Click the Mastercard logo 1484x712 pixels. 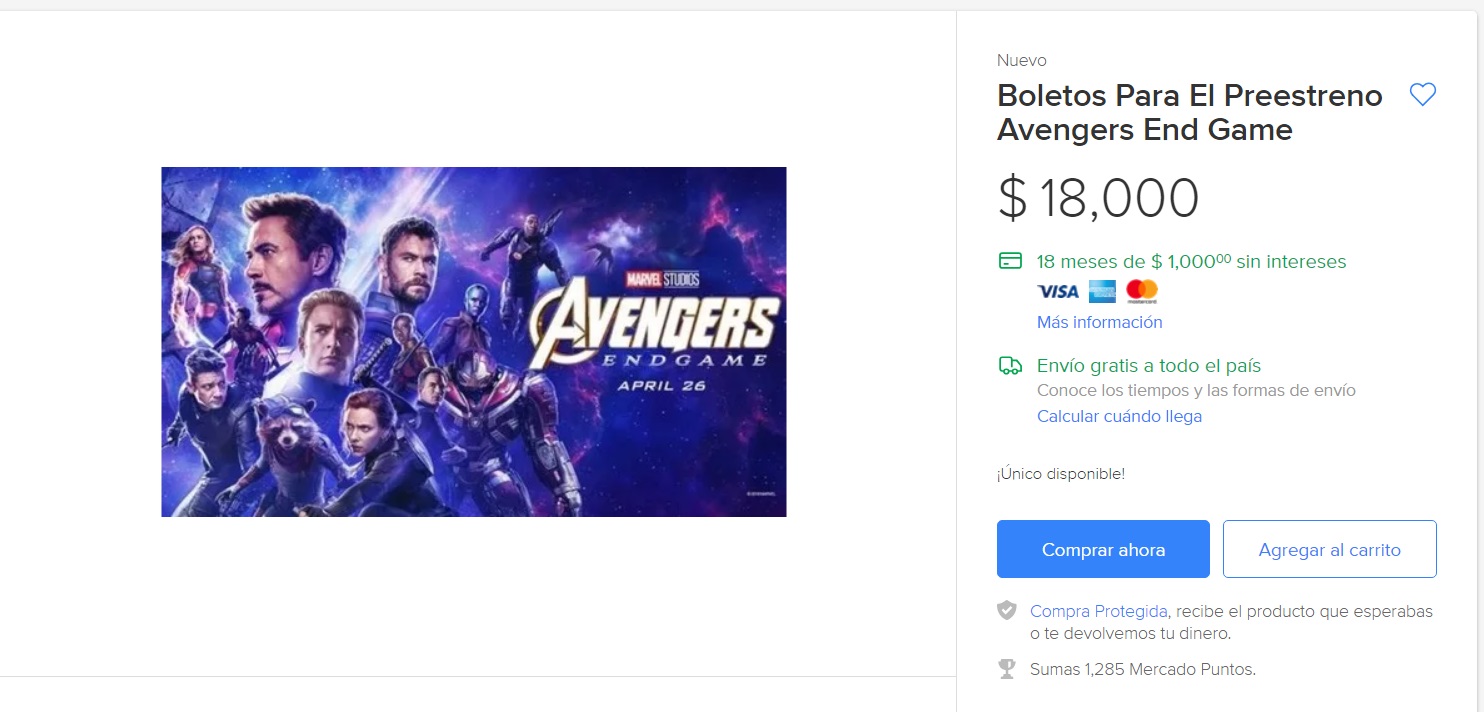click(1141, 292)
